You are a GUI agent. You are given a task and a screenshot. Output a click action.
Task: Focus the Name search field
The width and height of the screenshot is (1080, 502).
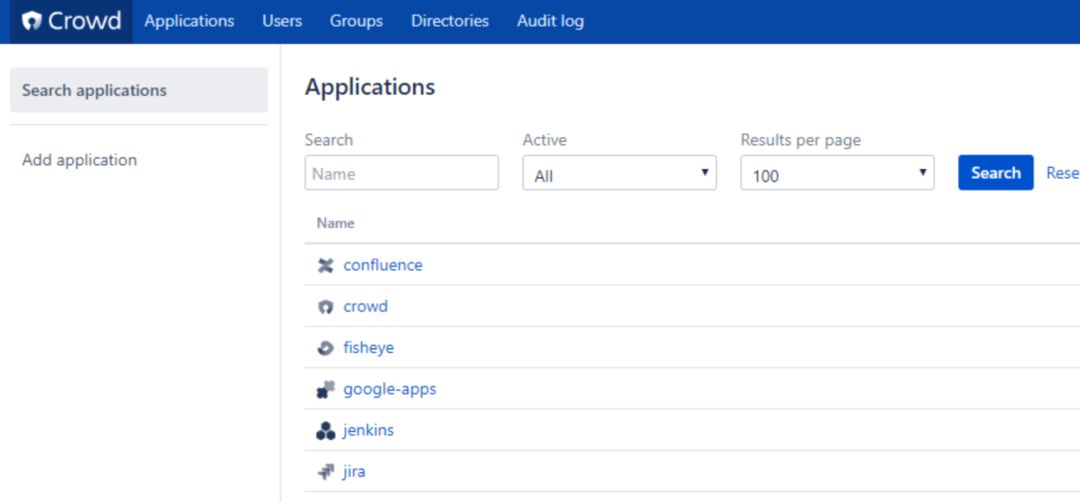coord(402,173)
